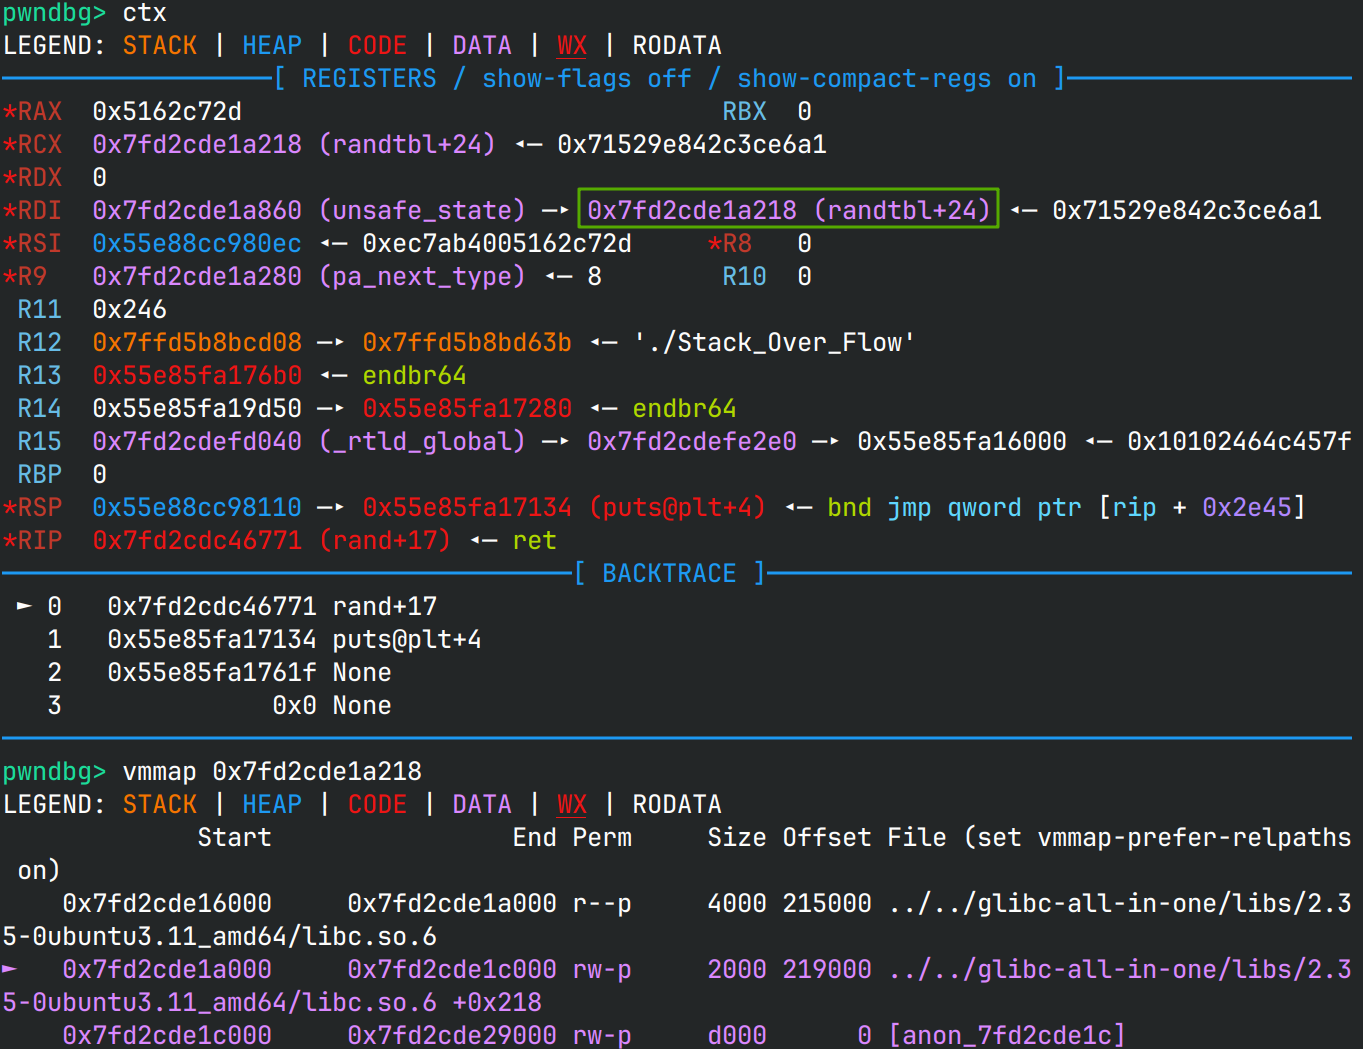Click the pointer arrow after unsafe_state
Image resolution: width=1363 pixels, height=1049 pixels.
point(555,210)
